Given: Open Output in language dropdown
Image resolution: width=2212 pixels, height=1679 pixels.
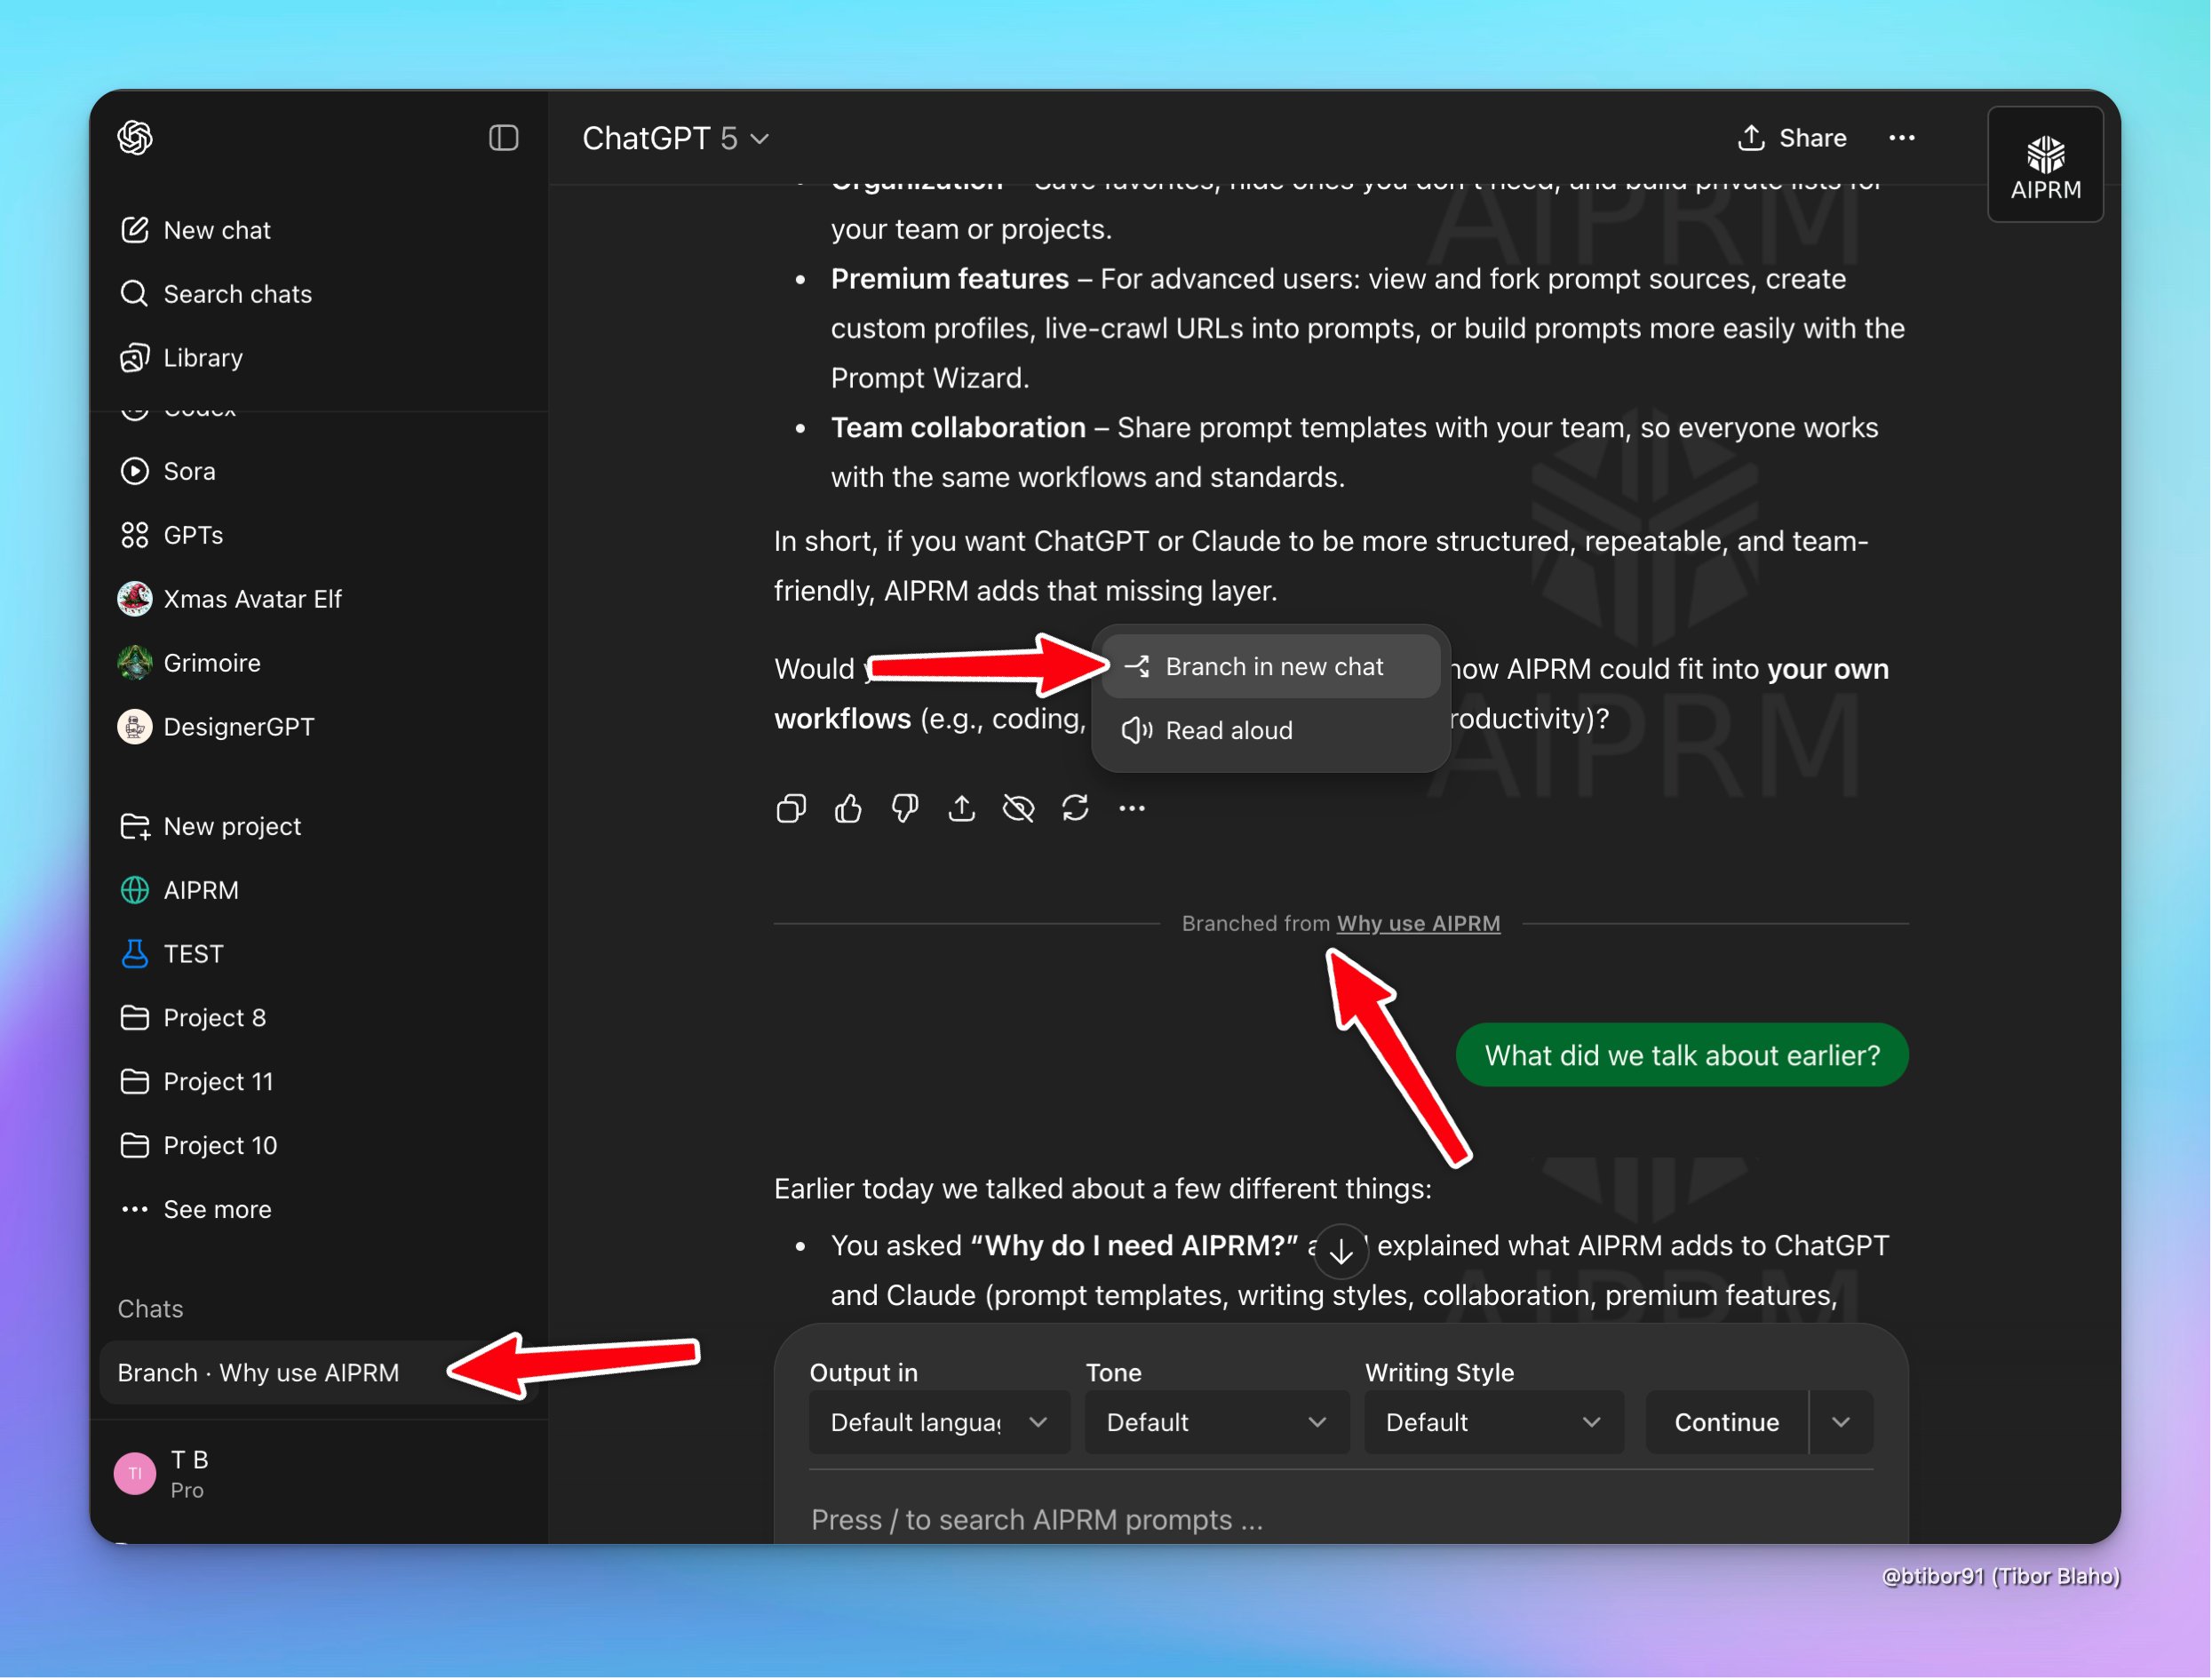Looking at the screenshot, I should [938, 1423].
